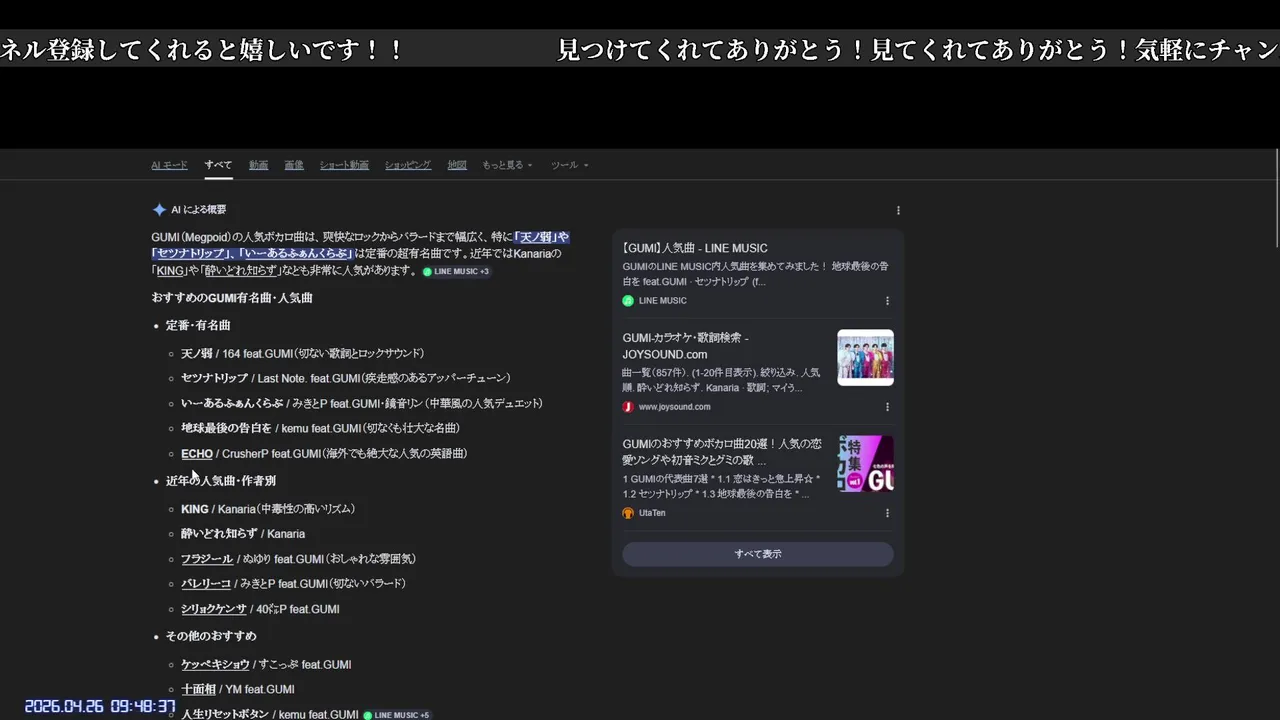The height and width of the screenshot is (720, 1280).
Task: Open more options for UtaTen result
Action: tap(887, 513)
